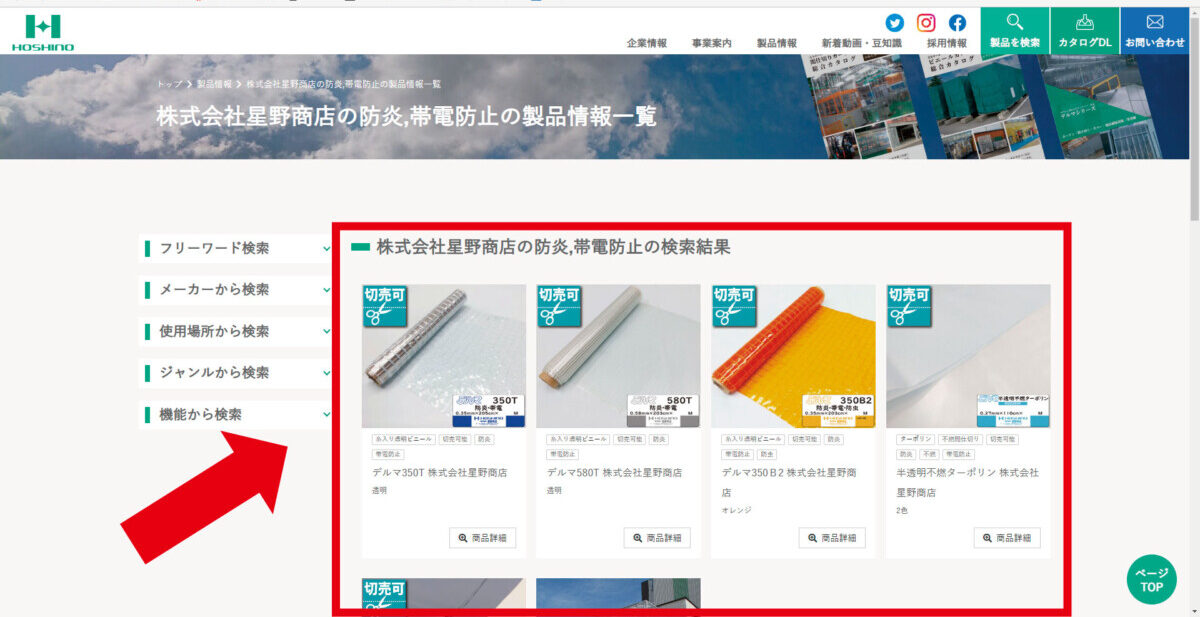Click 商品詳細 button for 半透明不燃ターポリン
The image size is (1200, 617).
(x=1007, y=538)
